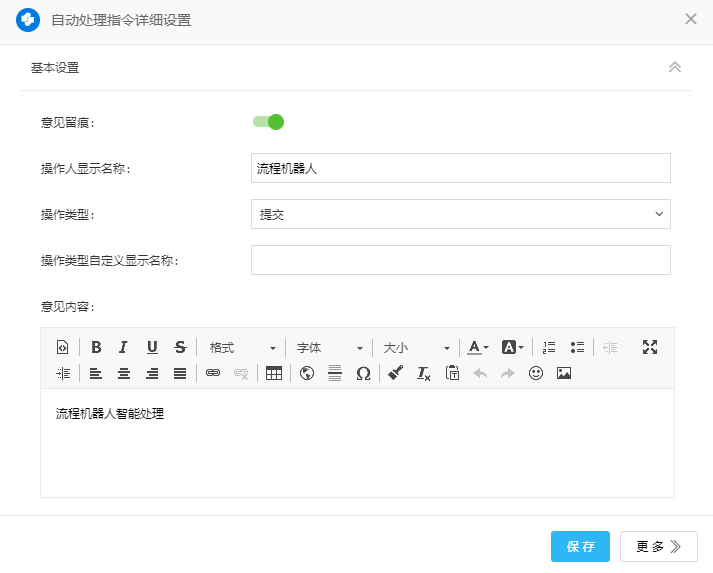
Task: Collapse the 基本设置 section
Action: pyautogui.click(x=674, y=67)
